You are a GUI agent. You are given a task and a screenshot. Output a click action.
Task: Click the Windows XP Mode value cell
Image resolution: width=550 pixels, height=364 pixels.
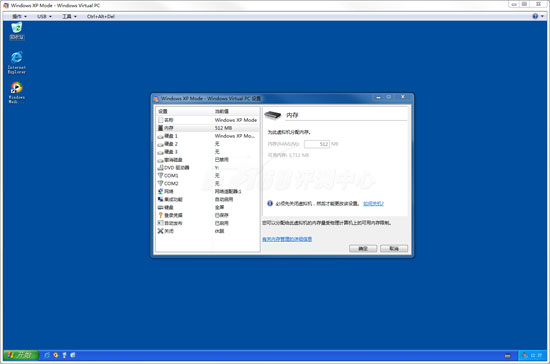(236, 120)
